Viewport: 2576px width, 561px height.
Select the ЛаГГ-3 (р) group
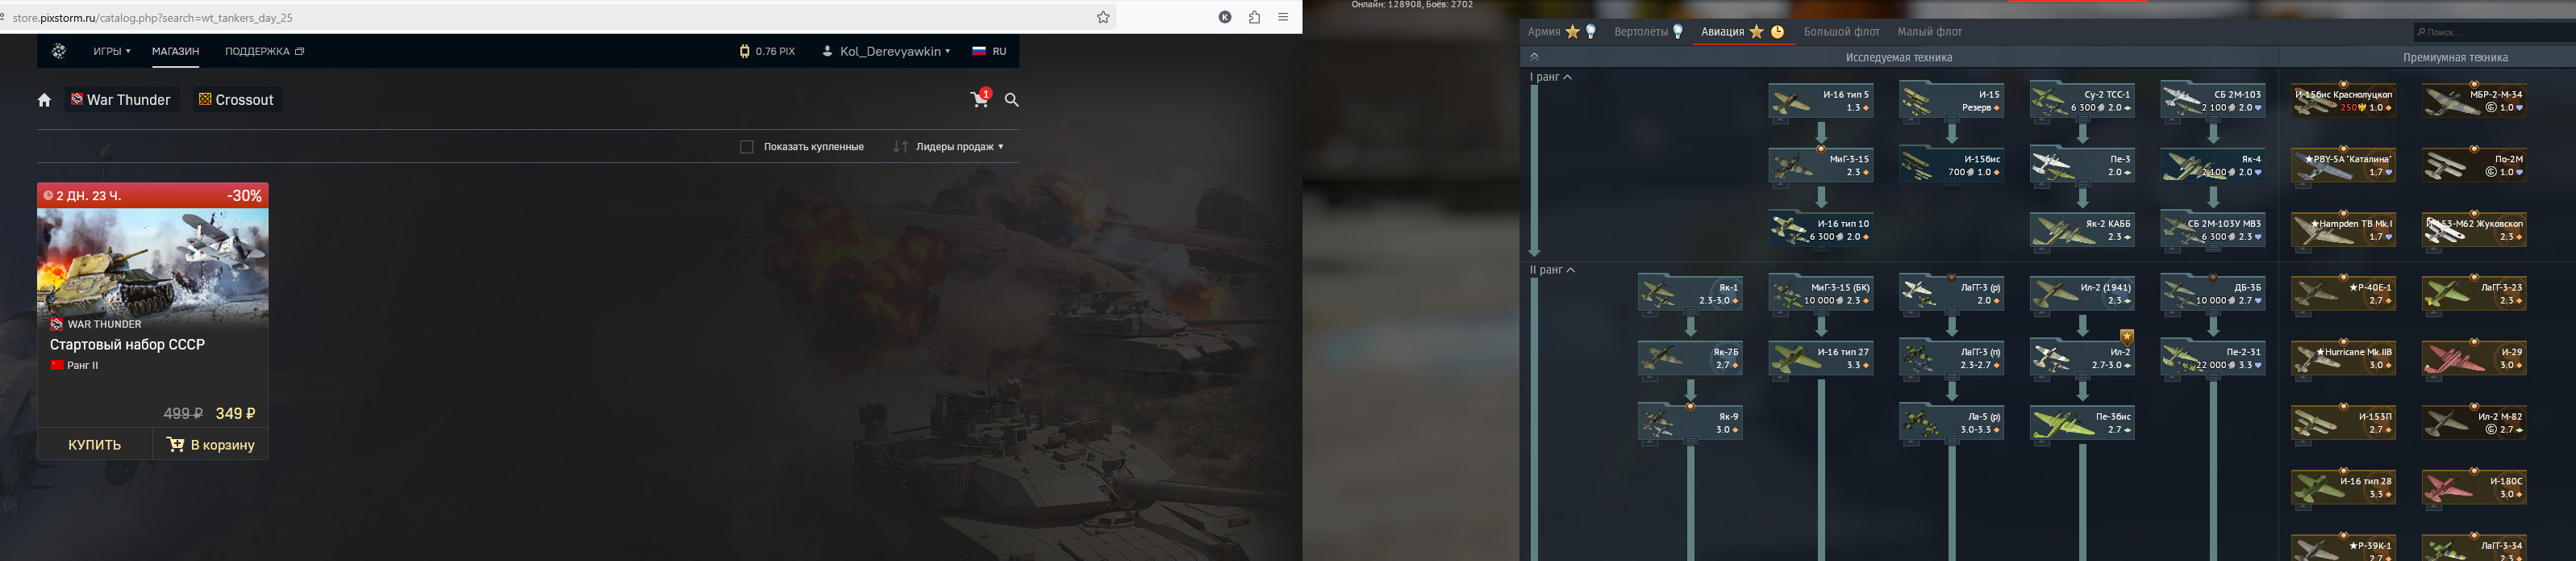pos(1951,294)
